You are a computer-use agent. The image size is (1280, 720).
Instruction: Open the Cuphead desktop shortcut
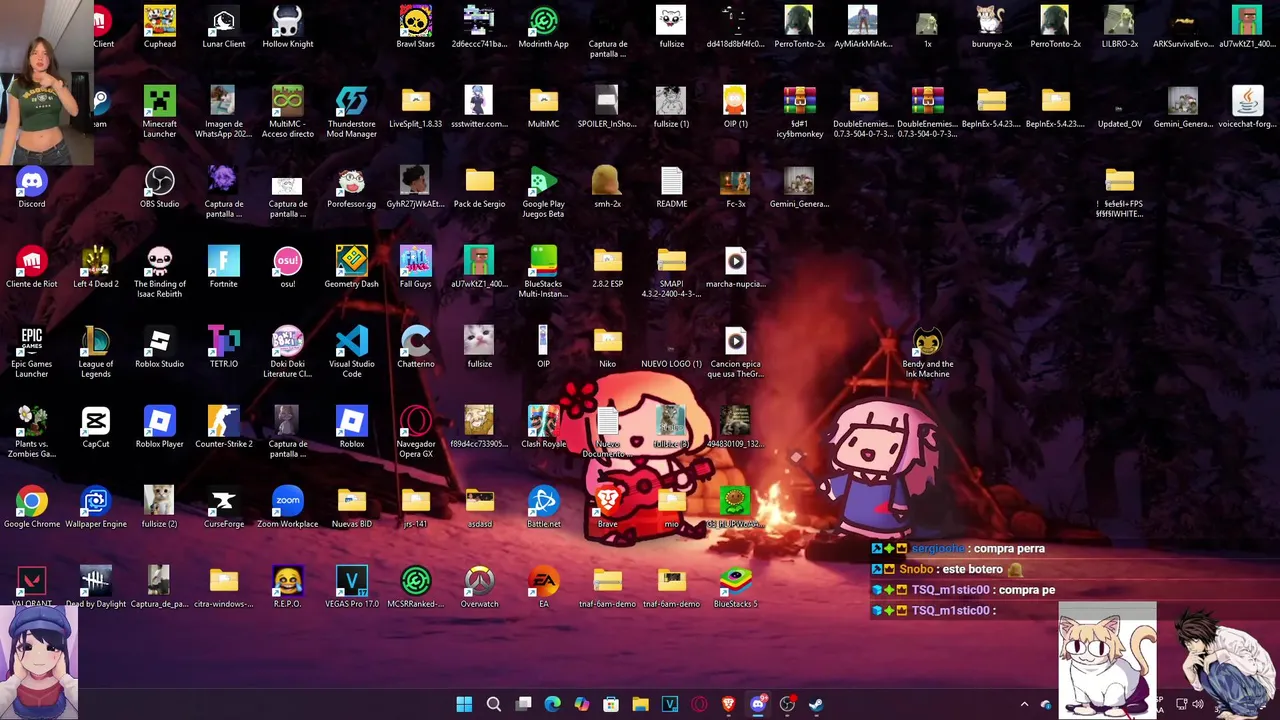[159, 27]
